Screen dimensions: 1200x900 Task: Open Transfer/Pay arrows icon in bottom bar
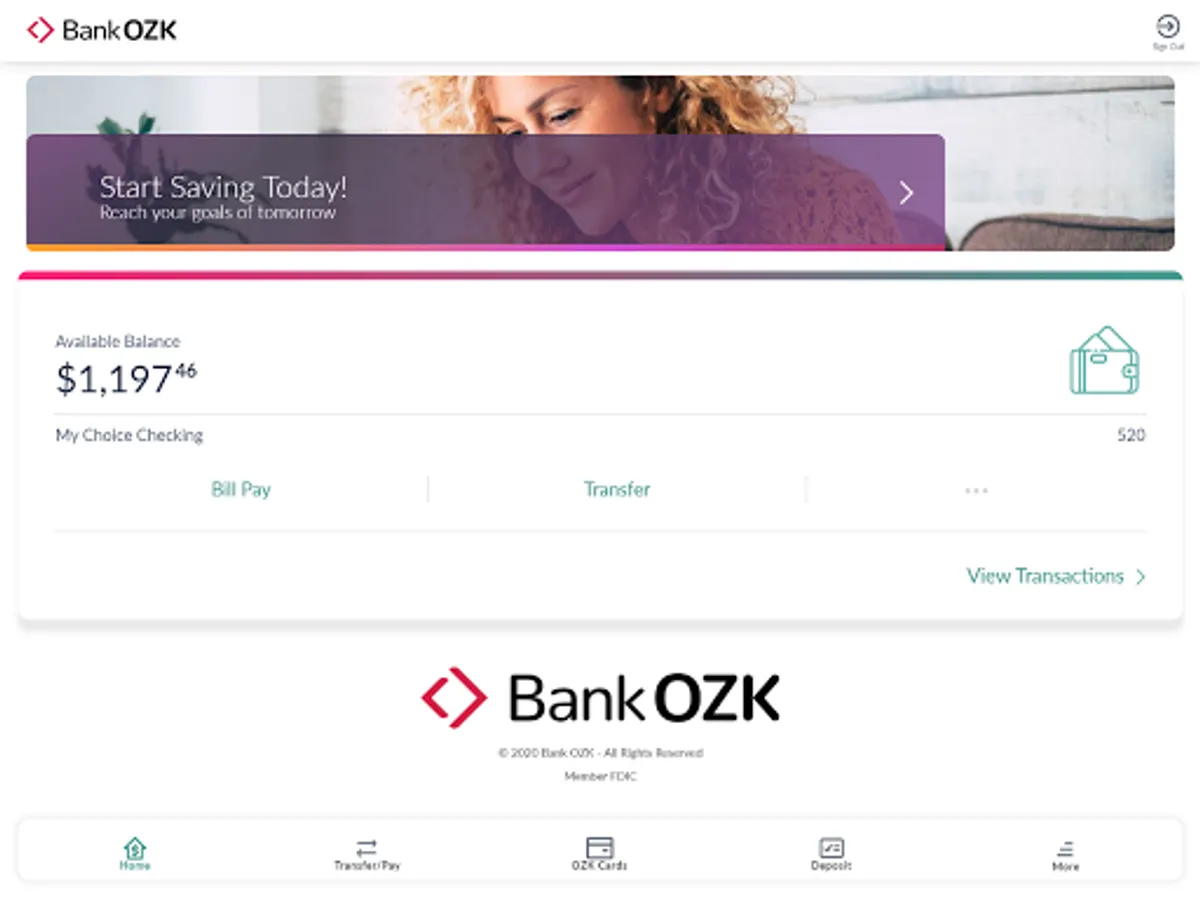coord(367,847)
